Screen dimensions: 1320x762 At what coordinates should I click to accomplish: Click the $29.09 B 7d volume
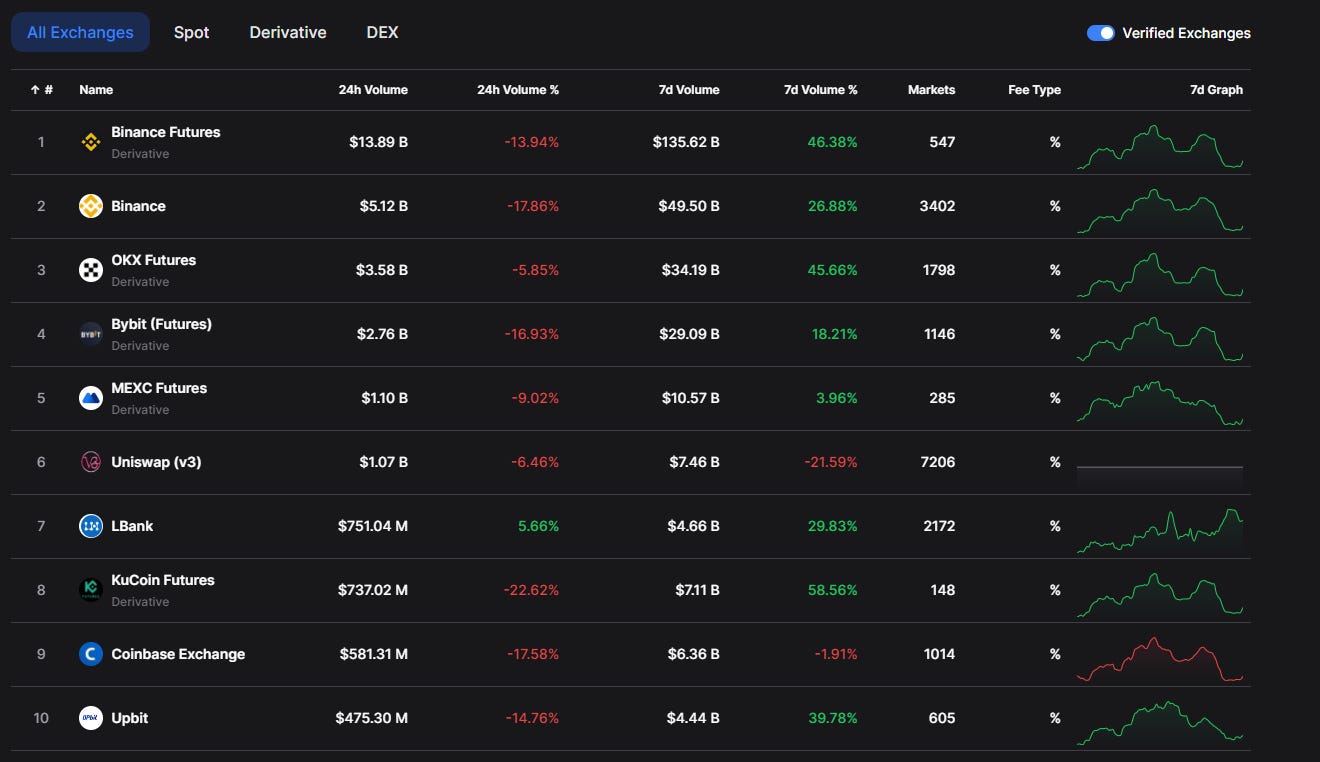[x=689, y=334]
